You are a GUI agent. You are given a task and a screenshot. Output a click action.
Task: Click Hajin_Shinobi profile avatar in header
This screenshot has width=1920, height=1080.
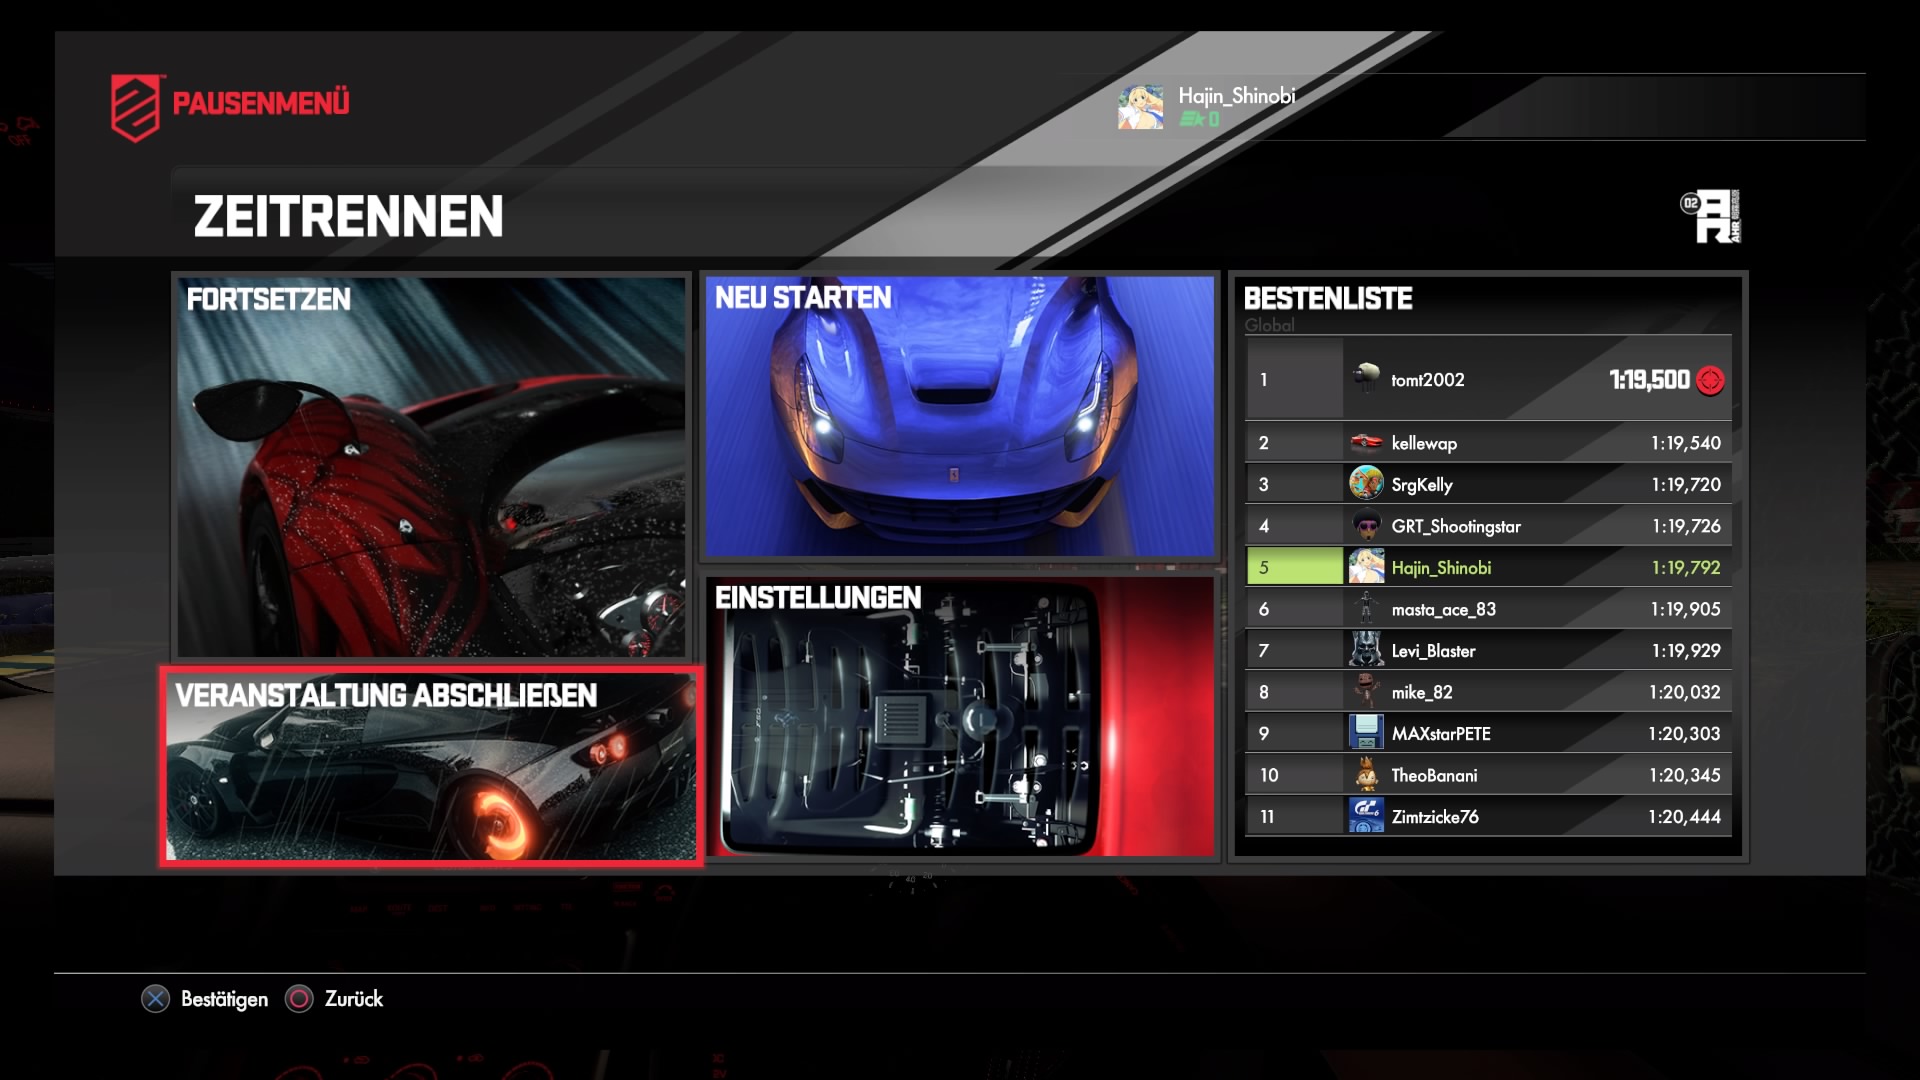(x=1140, y=107)
